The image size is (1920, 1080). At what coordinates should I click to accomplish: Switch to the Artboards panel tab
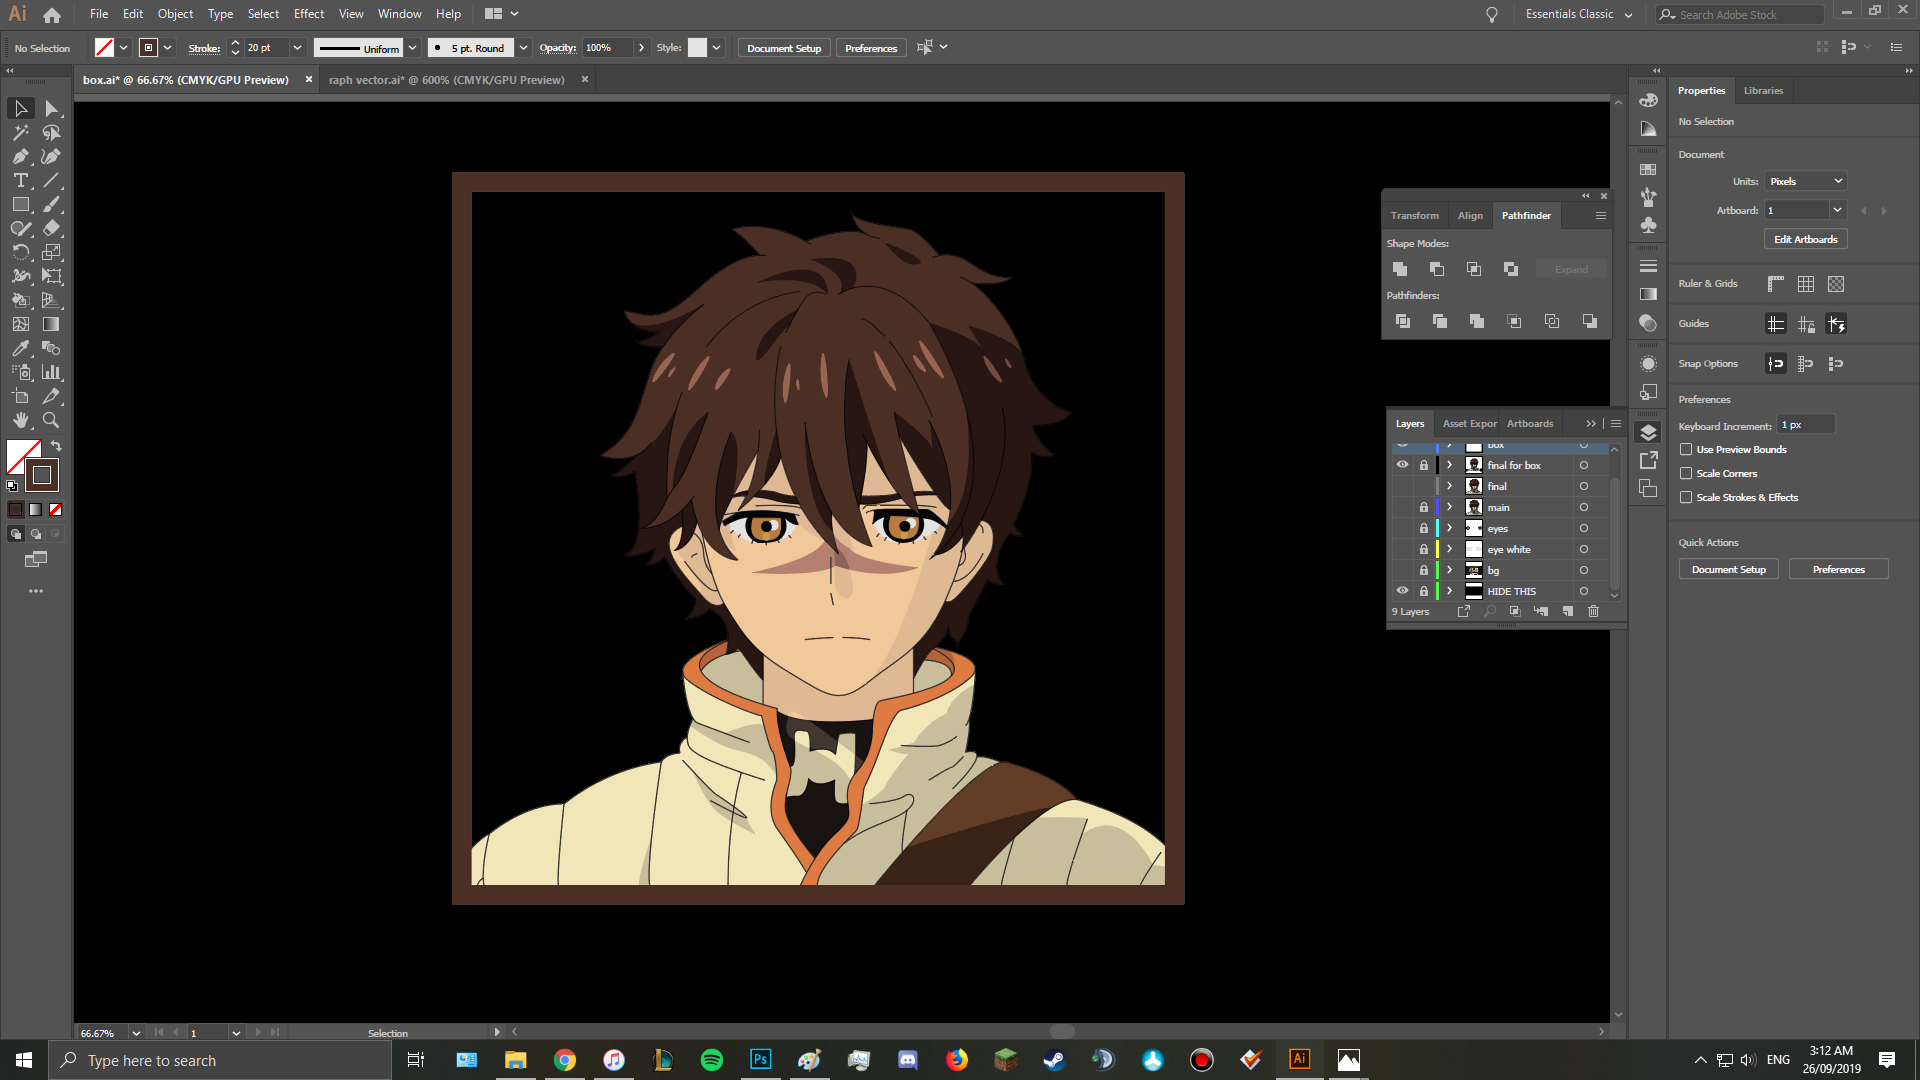1530,423
